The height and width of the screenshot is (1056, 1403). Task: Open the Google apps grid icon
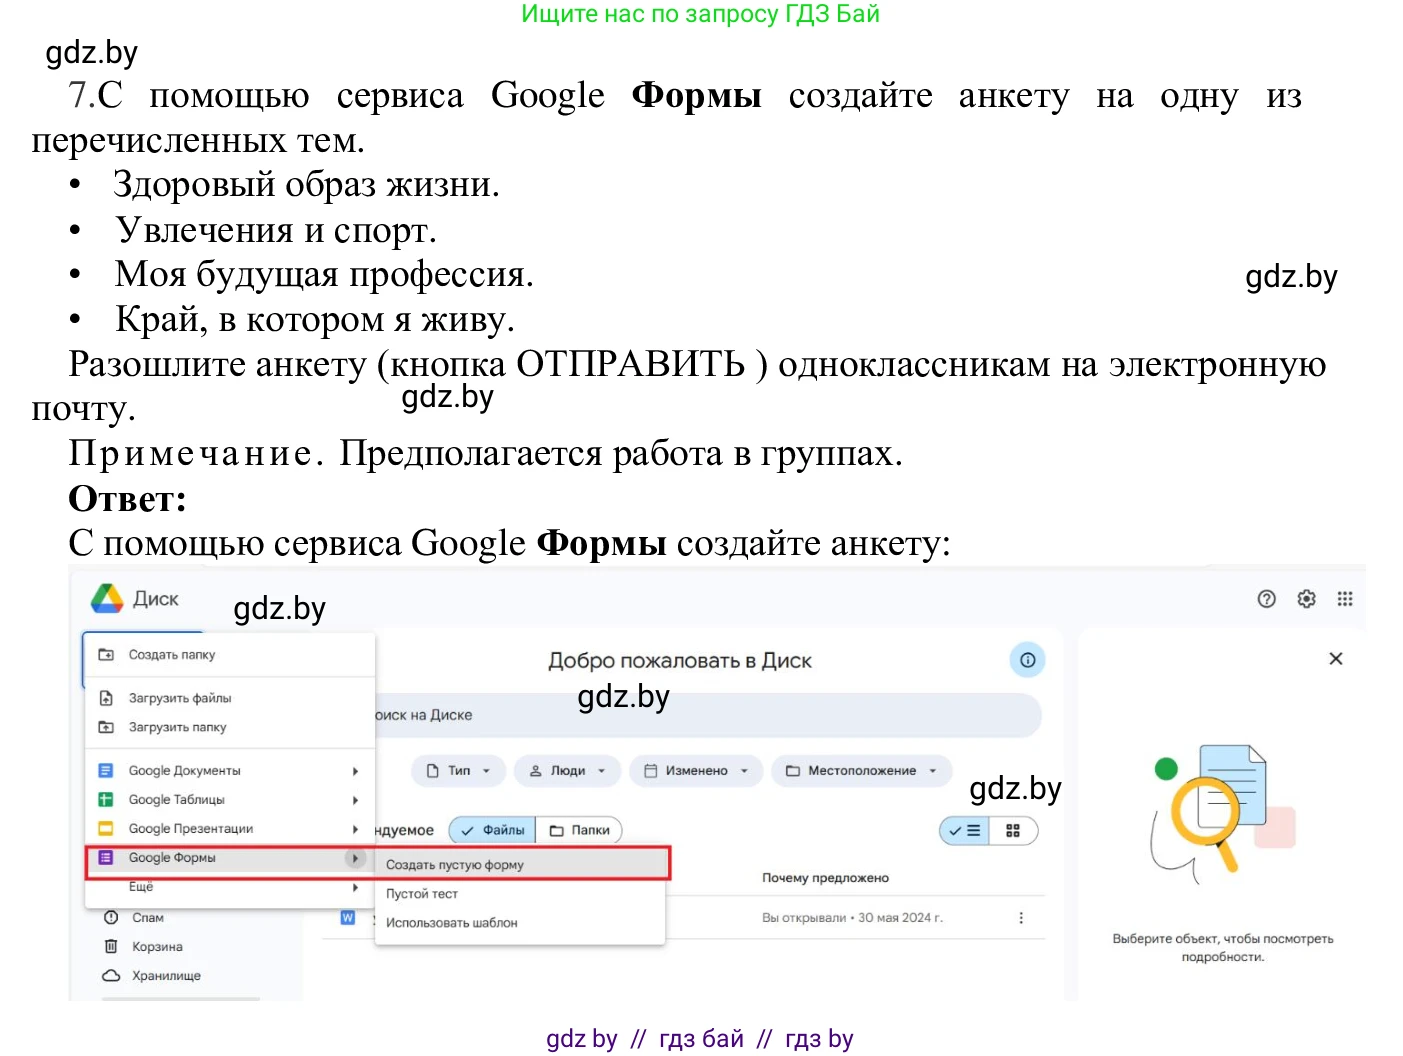click(1345, 598)
